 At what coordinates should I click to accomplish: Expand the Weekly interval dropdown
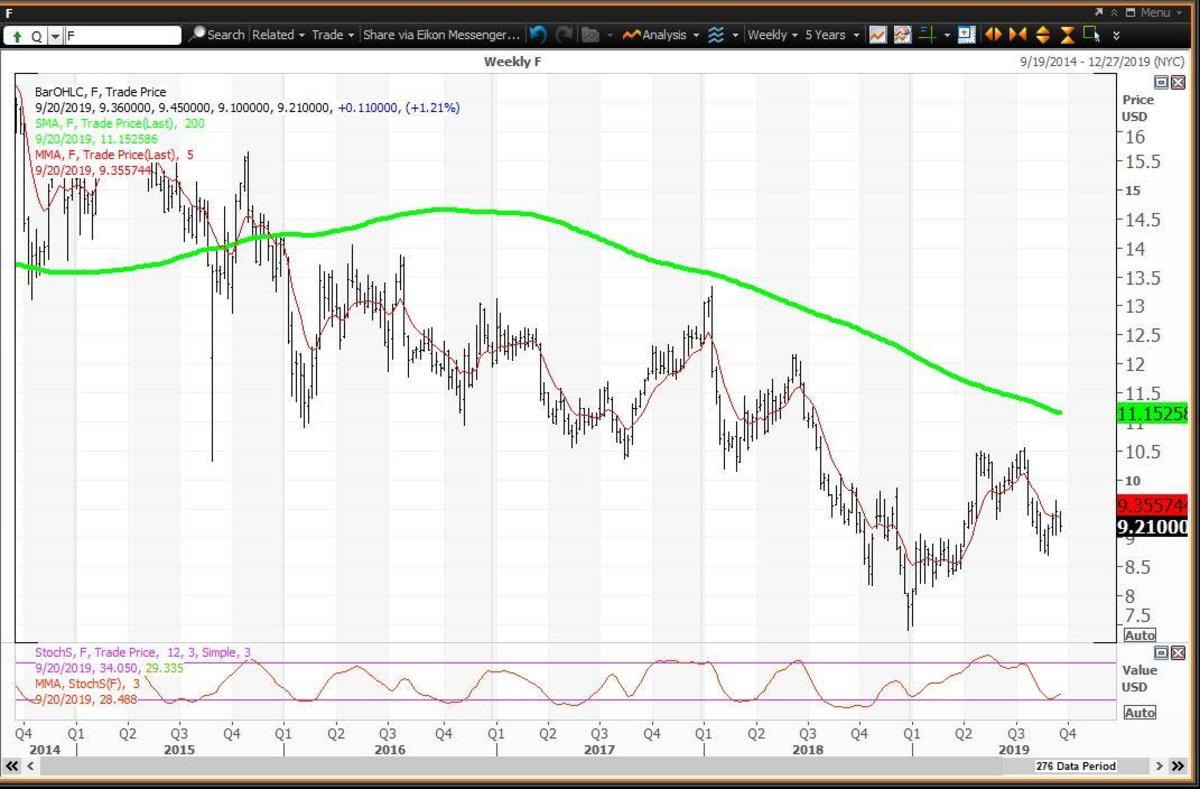tap(773, 35)
